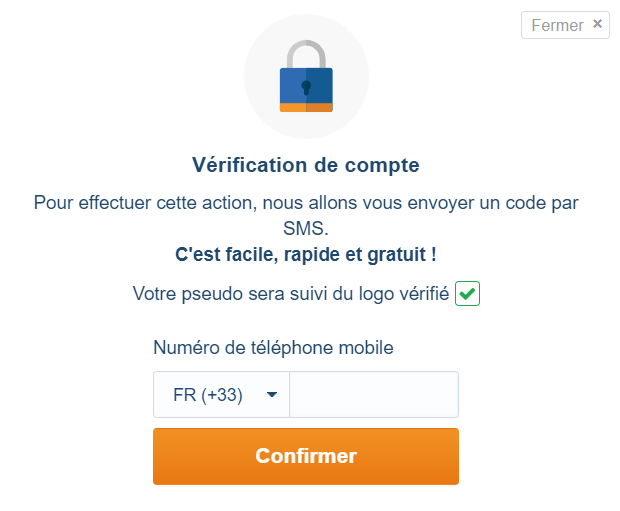Click the X icon beside Fermer
This screenshot has width=620, height=511.
597,24
